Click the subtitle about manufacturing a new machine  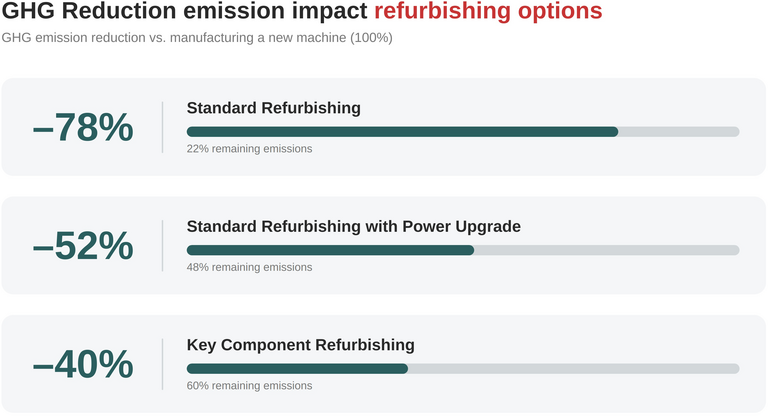(x=197, y=38)
